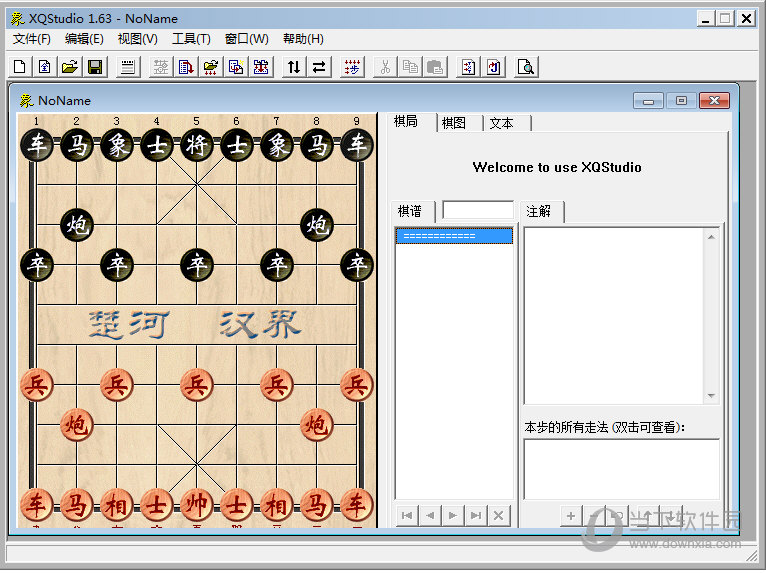Click the paste clipboard toolbar icon
766x573 pixels.
coord(435,66)
